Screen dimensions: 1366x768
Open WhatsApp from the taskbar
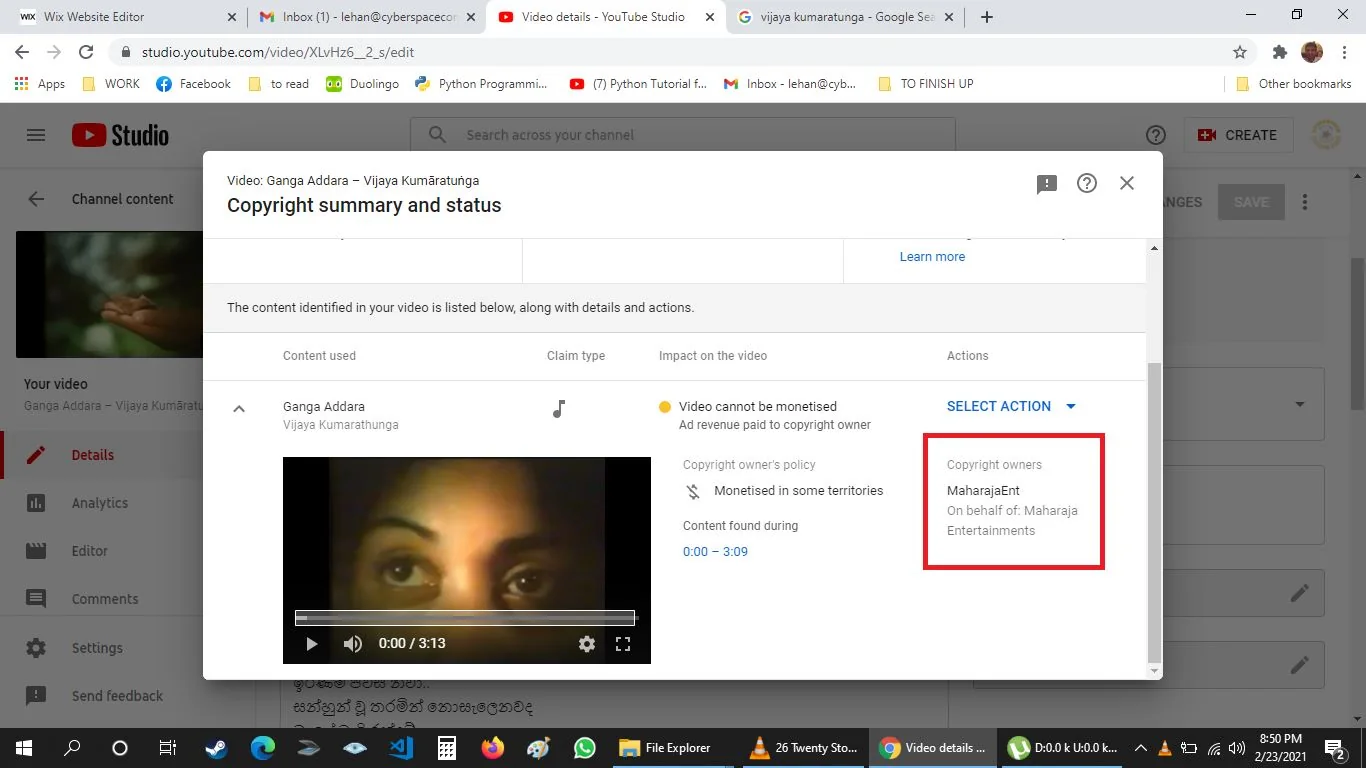point(585,747)
